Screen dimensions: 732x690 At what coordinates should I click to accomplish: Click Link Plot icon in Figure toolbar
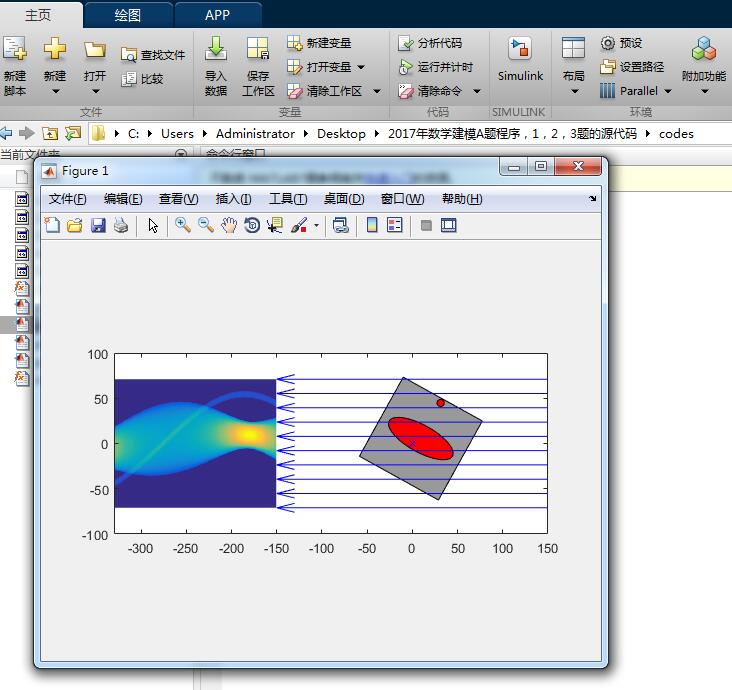coord(341,225)
